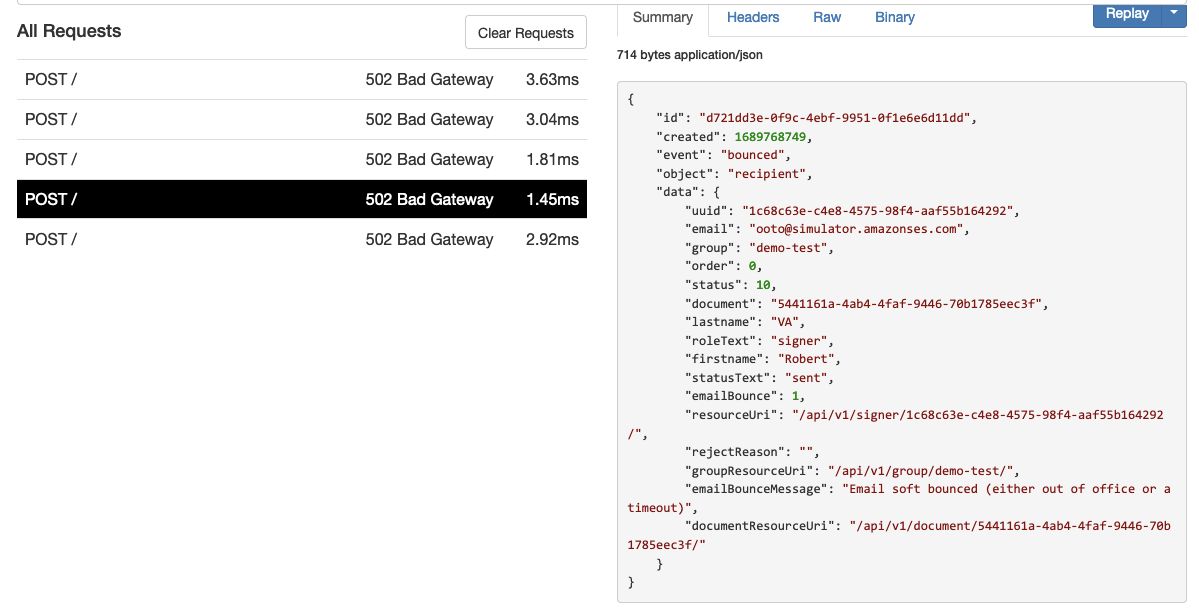View the Binary tab
Image resolution: width=1199 pixels, height=609 pixels.
tap(894, 17)
